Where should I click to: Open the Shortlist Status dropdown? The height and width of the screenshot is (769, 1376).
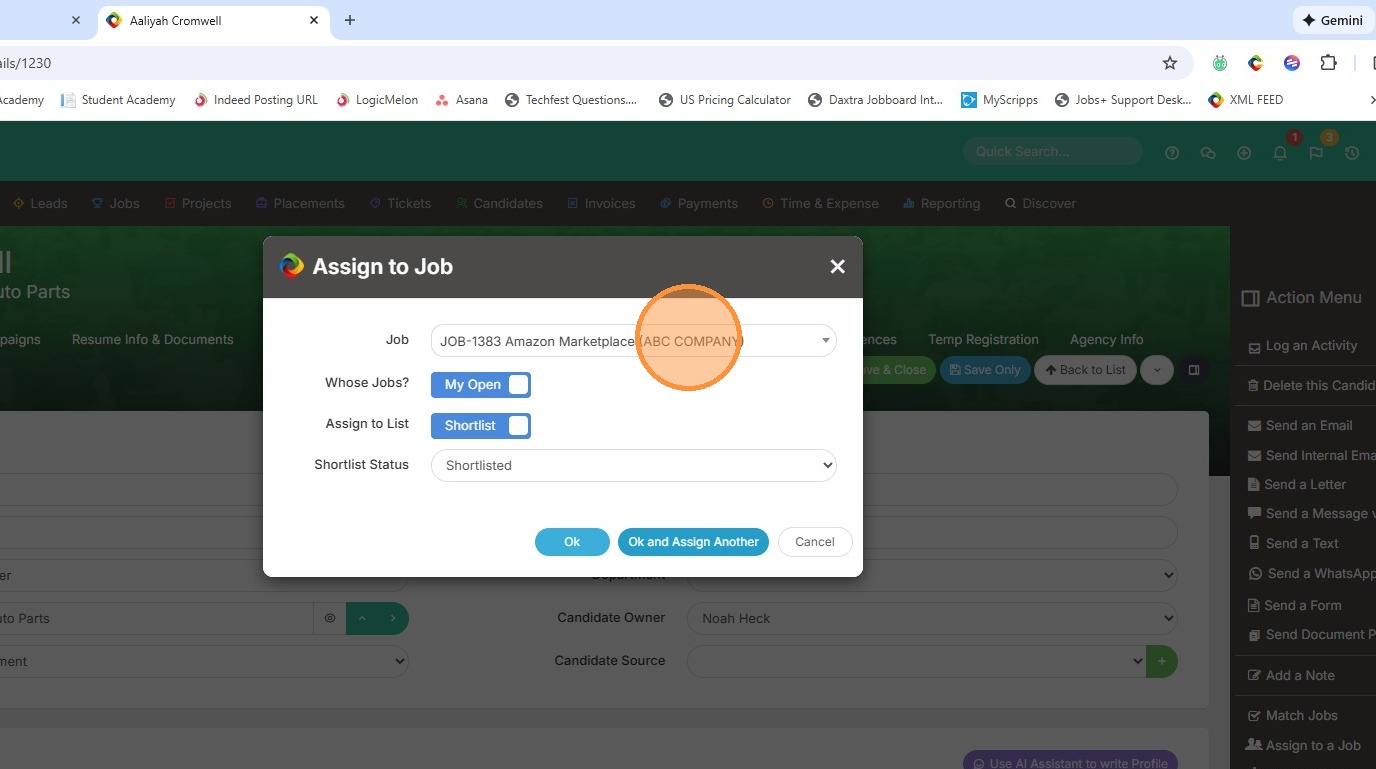pyautogui.click(x=634, y=465)
